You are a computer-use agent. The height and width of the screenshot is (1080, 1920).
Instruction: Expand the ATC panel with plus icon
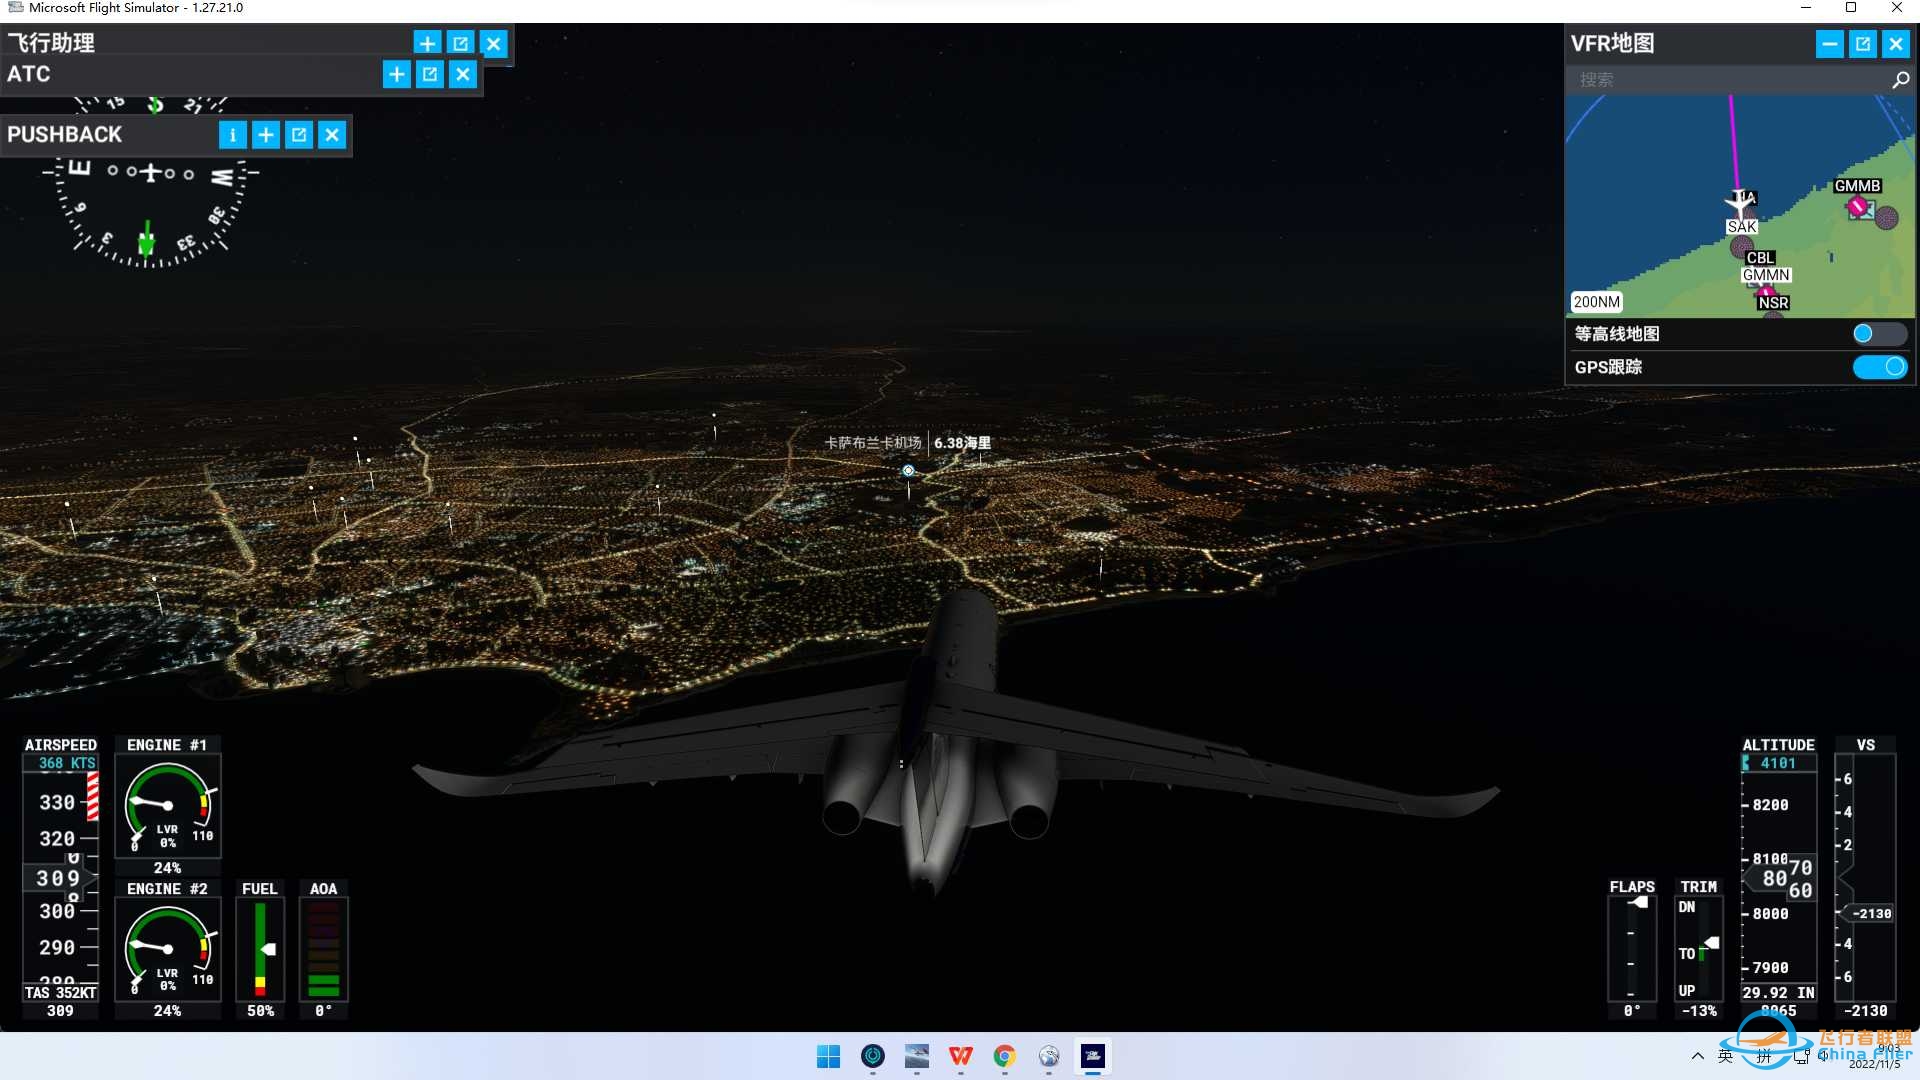(x=397, y=74)
